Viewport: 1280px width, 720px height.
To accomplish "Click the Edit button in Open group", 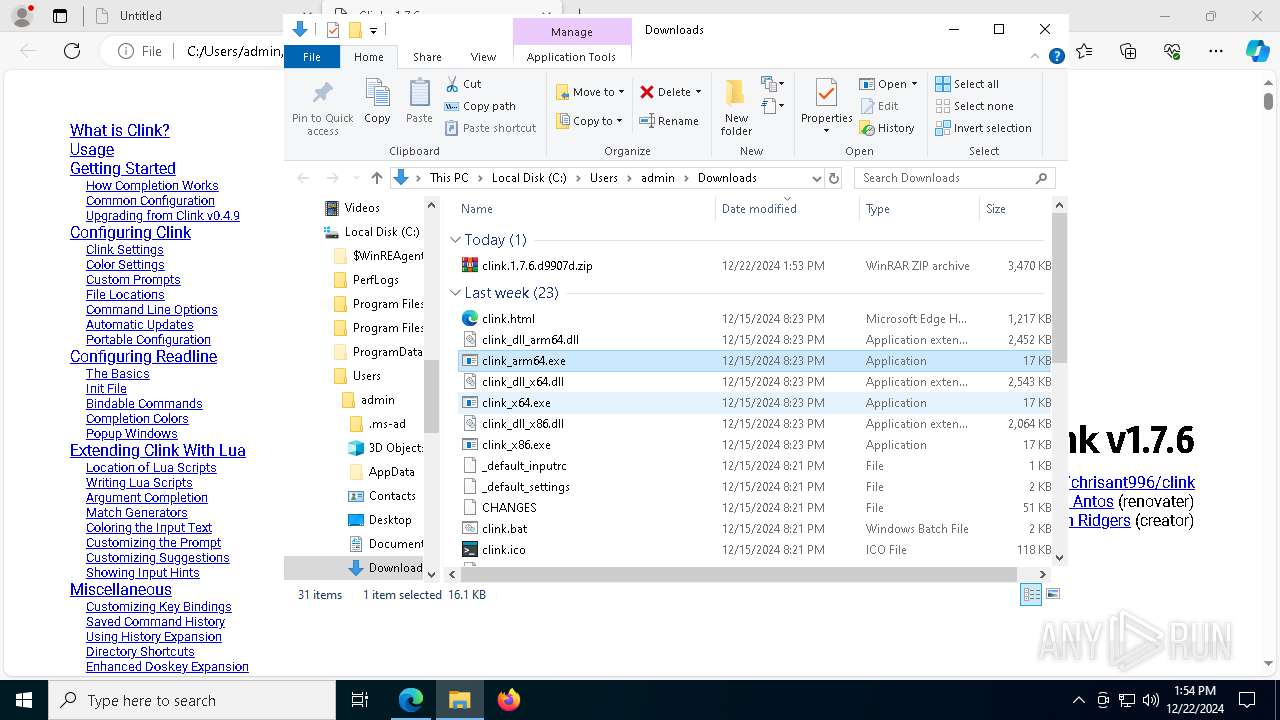I will tap(879, 106).
